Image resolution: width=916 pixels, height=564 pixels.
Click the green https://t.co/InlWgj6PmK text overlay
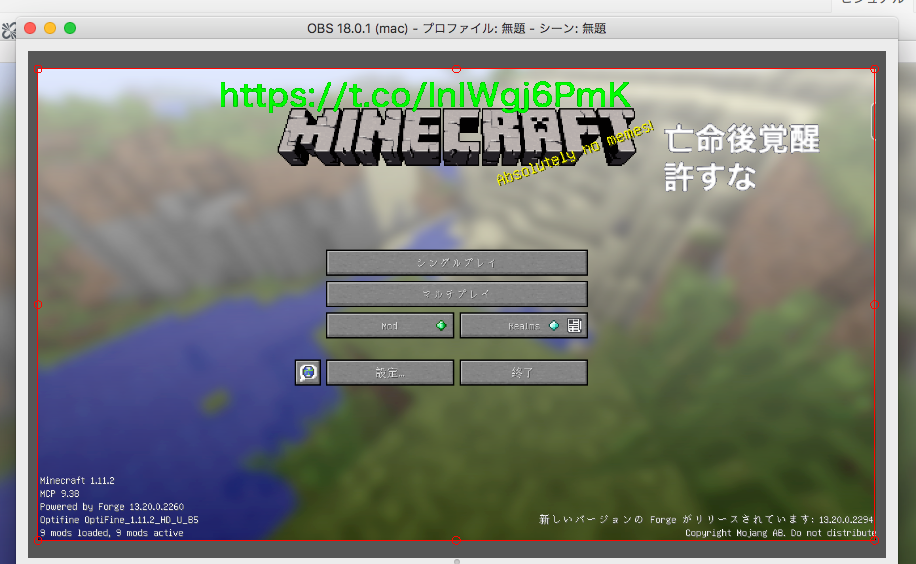click(x=425, y=95)
